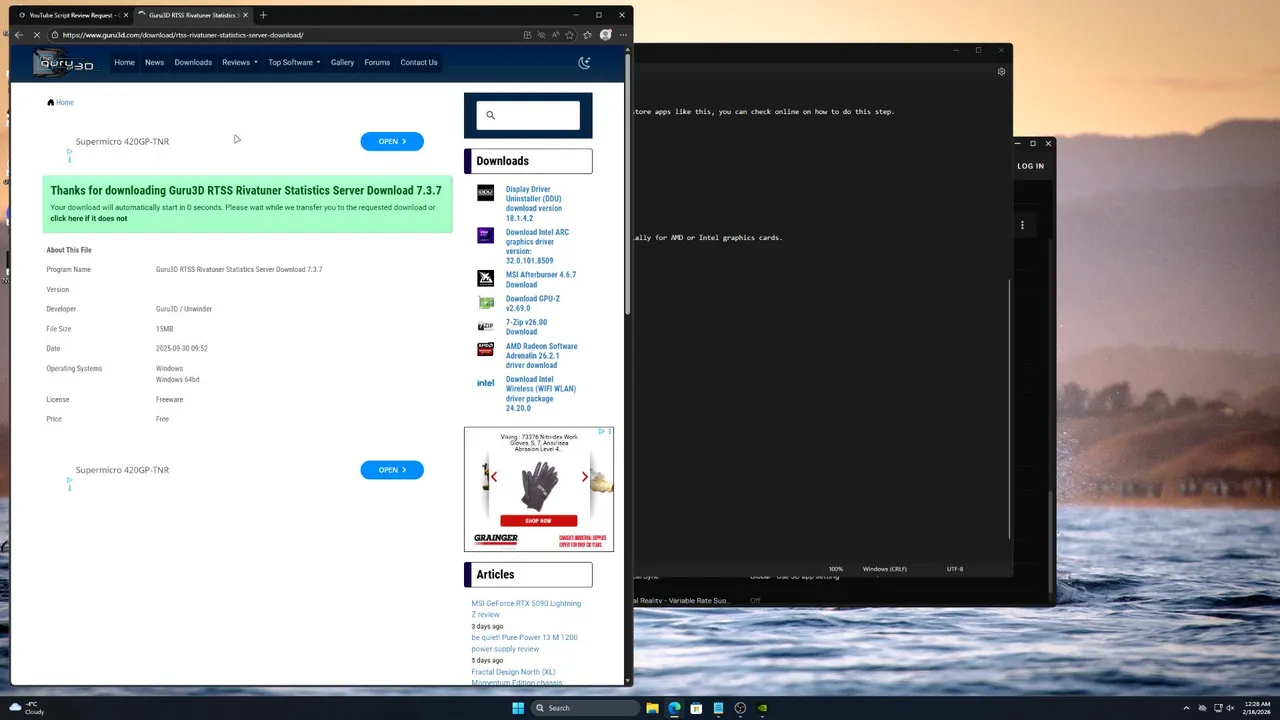Viewport: 1280px width, 720px height.
Task: Expand the Top Software dropdown menu
Action: pyautogui.click(x=294, y=62)
